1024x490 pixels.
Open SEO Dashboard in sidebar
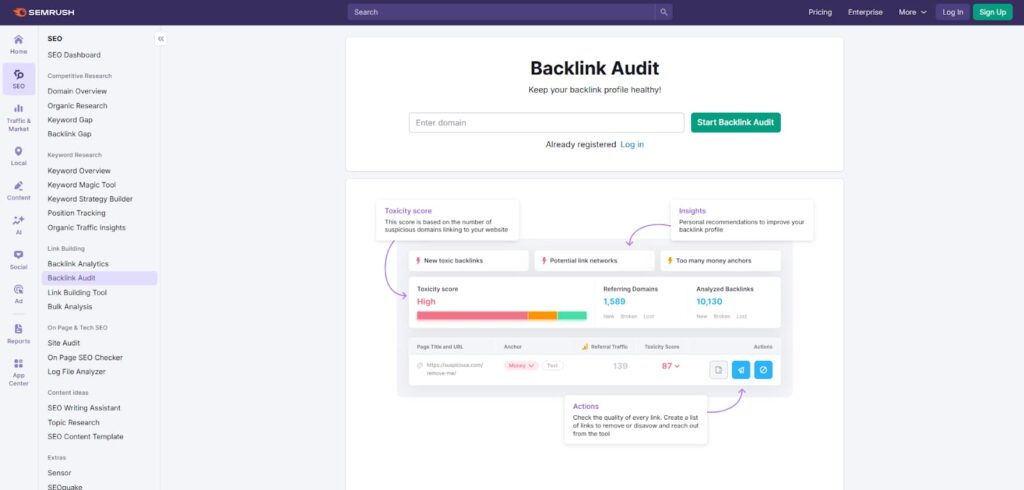tap(74, 55)
